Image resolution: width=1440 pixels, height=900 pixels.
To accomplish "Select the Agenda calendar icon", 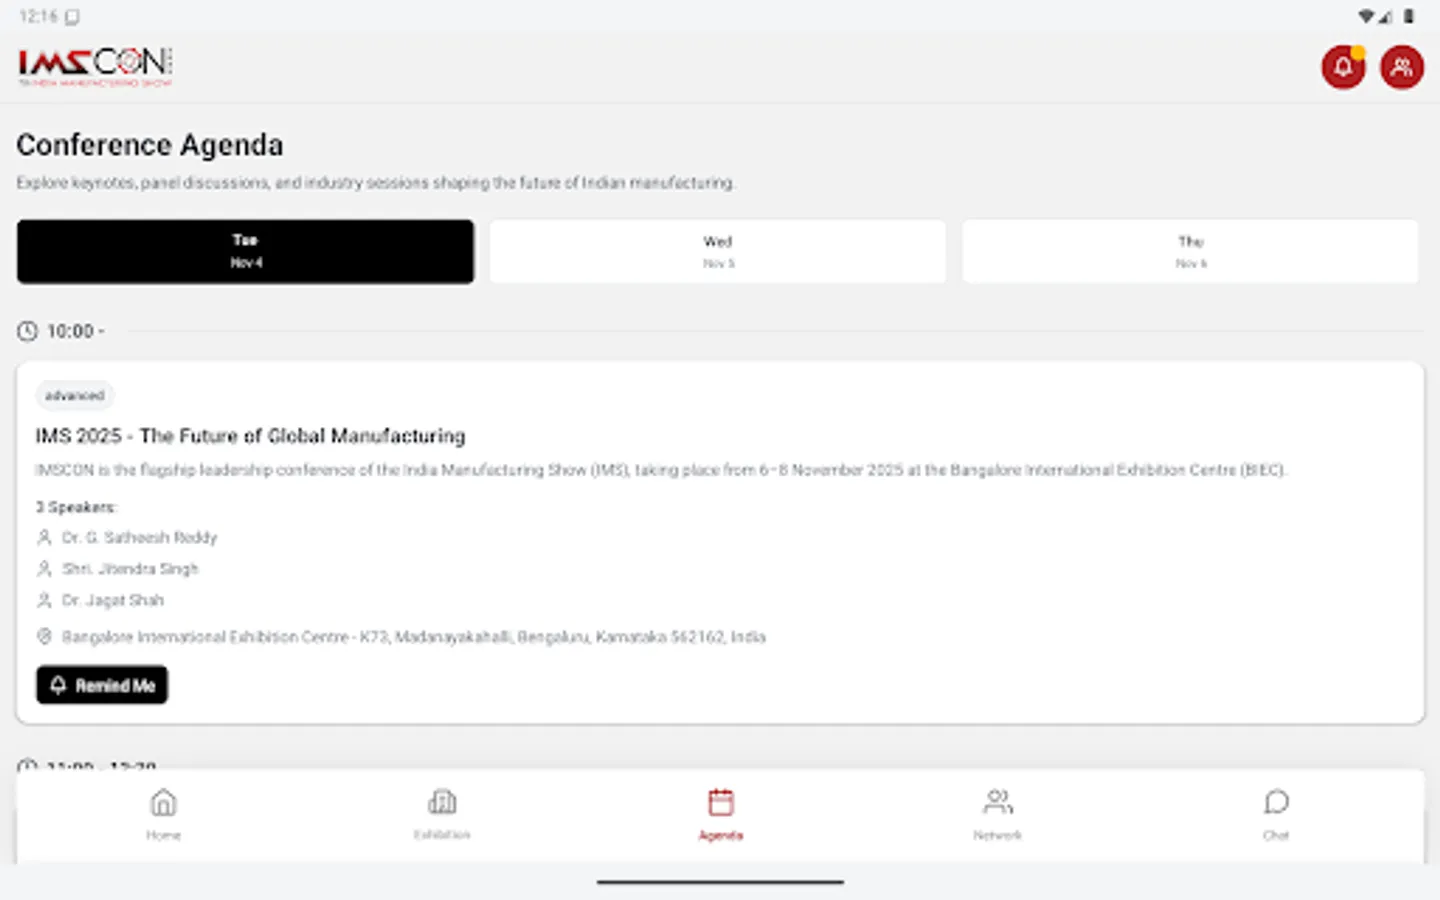I will 720,801.
